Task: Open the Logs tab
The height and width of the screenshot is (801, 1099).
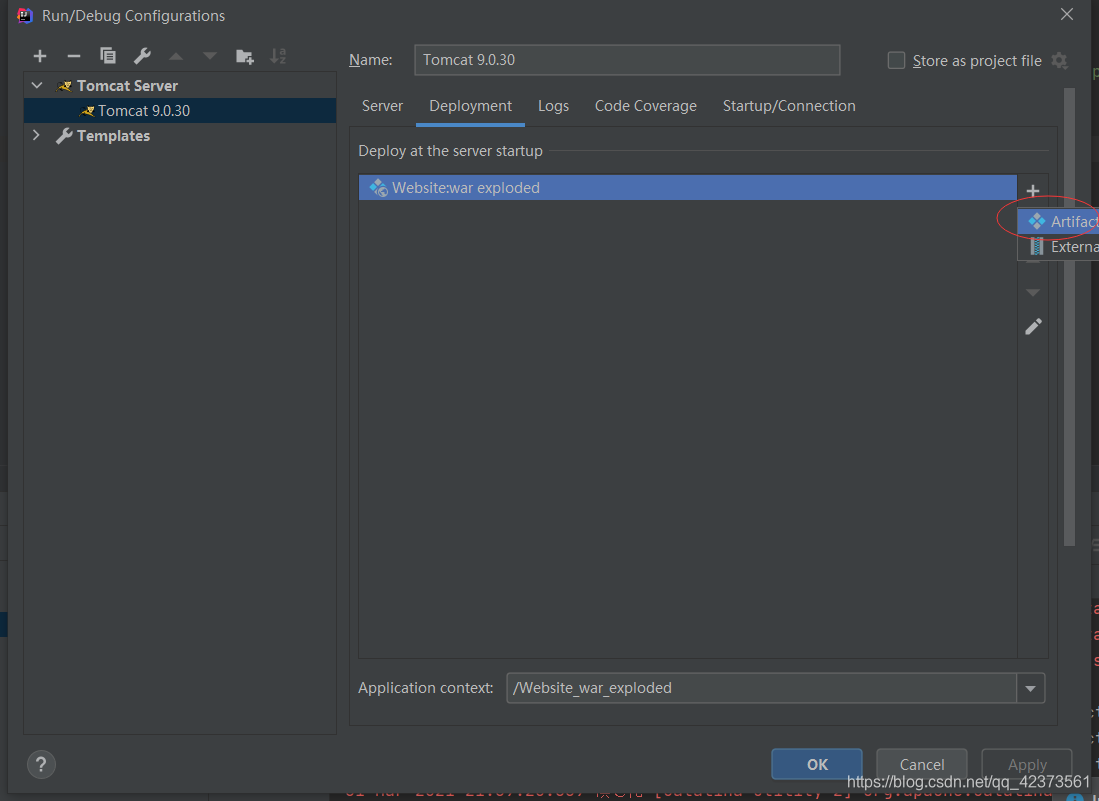Action: [x=553, y=106]
